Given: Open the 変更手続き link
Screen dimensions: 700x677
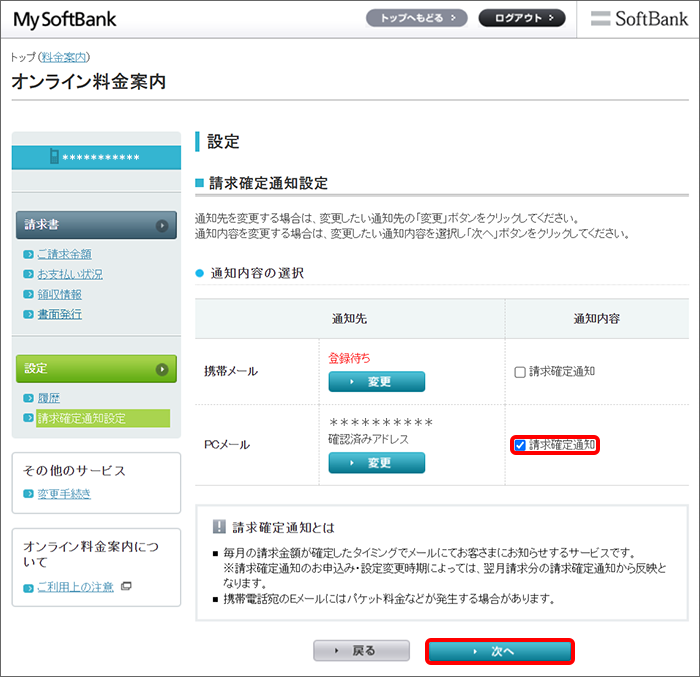Looking at the screenshot, I should pyautogui.click(x=64, y=493).
